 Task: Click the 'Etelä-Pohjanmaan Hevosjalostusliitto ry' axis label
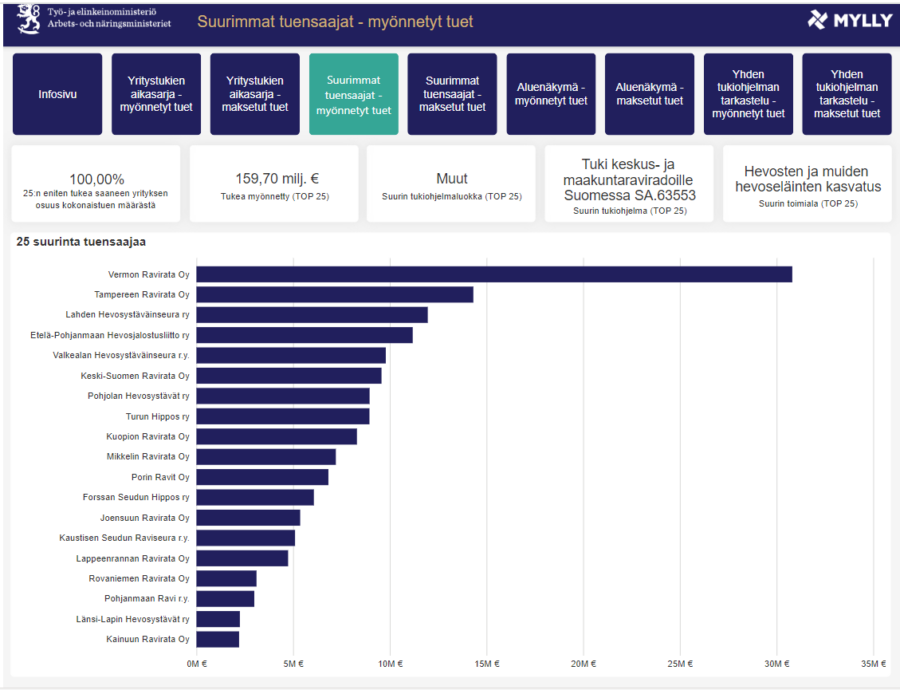pos(110,335)
